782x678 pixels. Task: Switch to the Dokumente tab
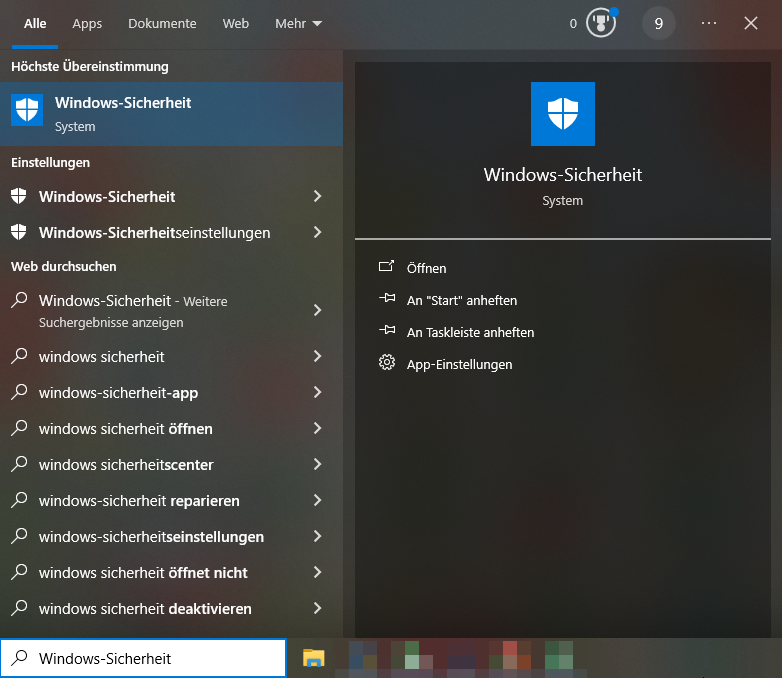162,23
